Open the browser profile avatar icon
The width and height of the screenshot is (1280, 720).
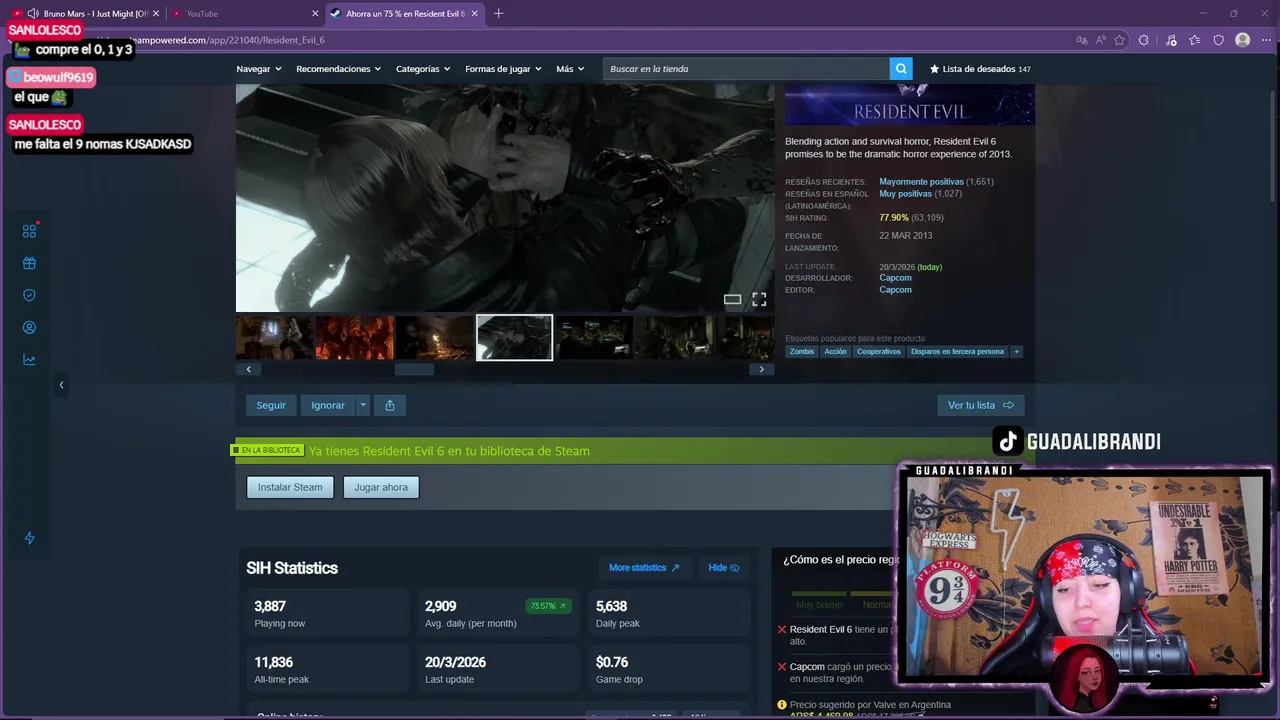coord(1242,40)
